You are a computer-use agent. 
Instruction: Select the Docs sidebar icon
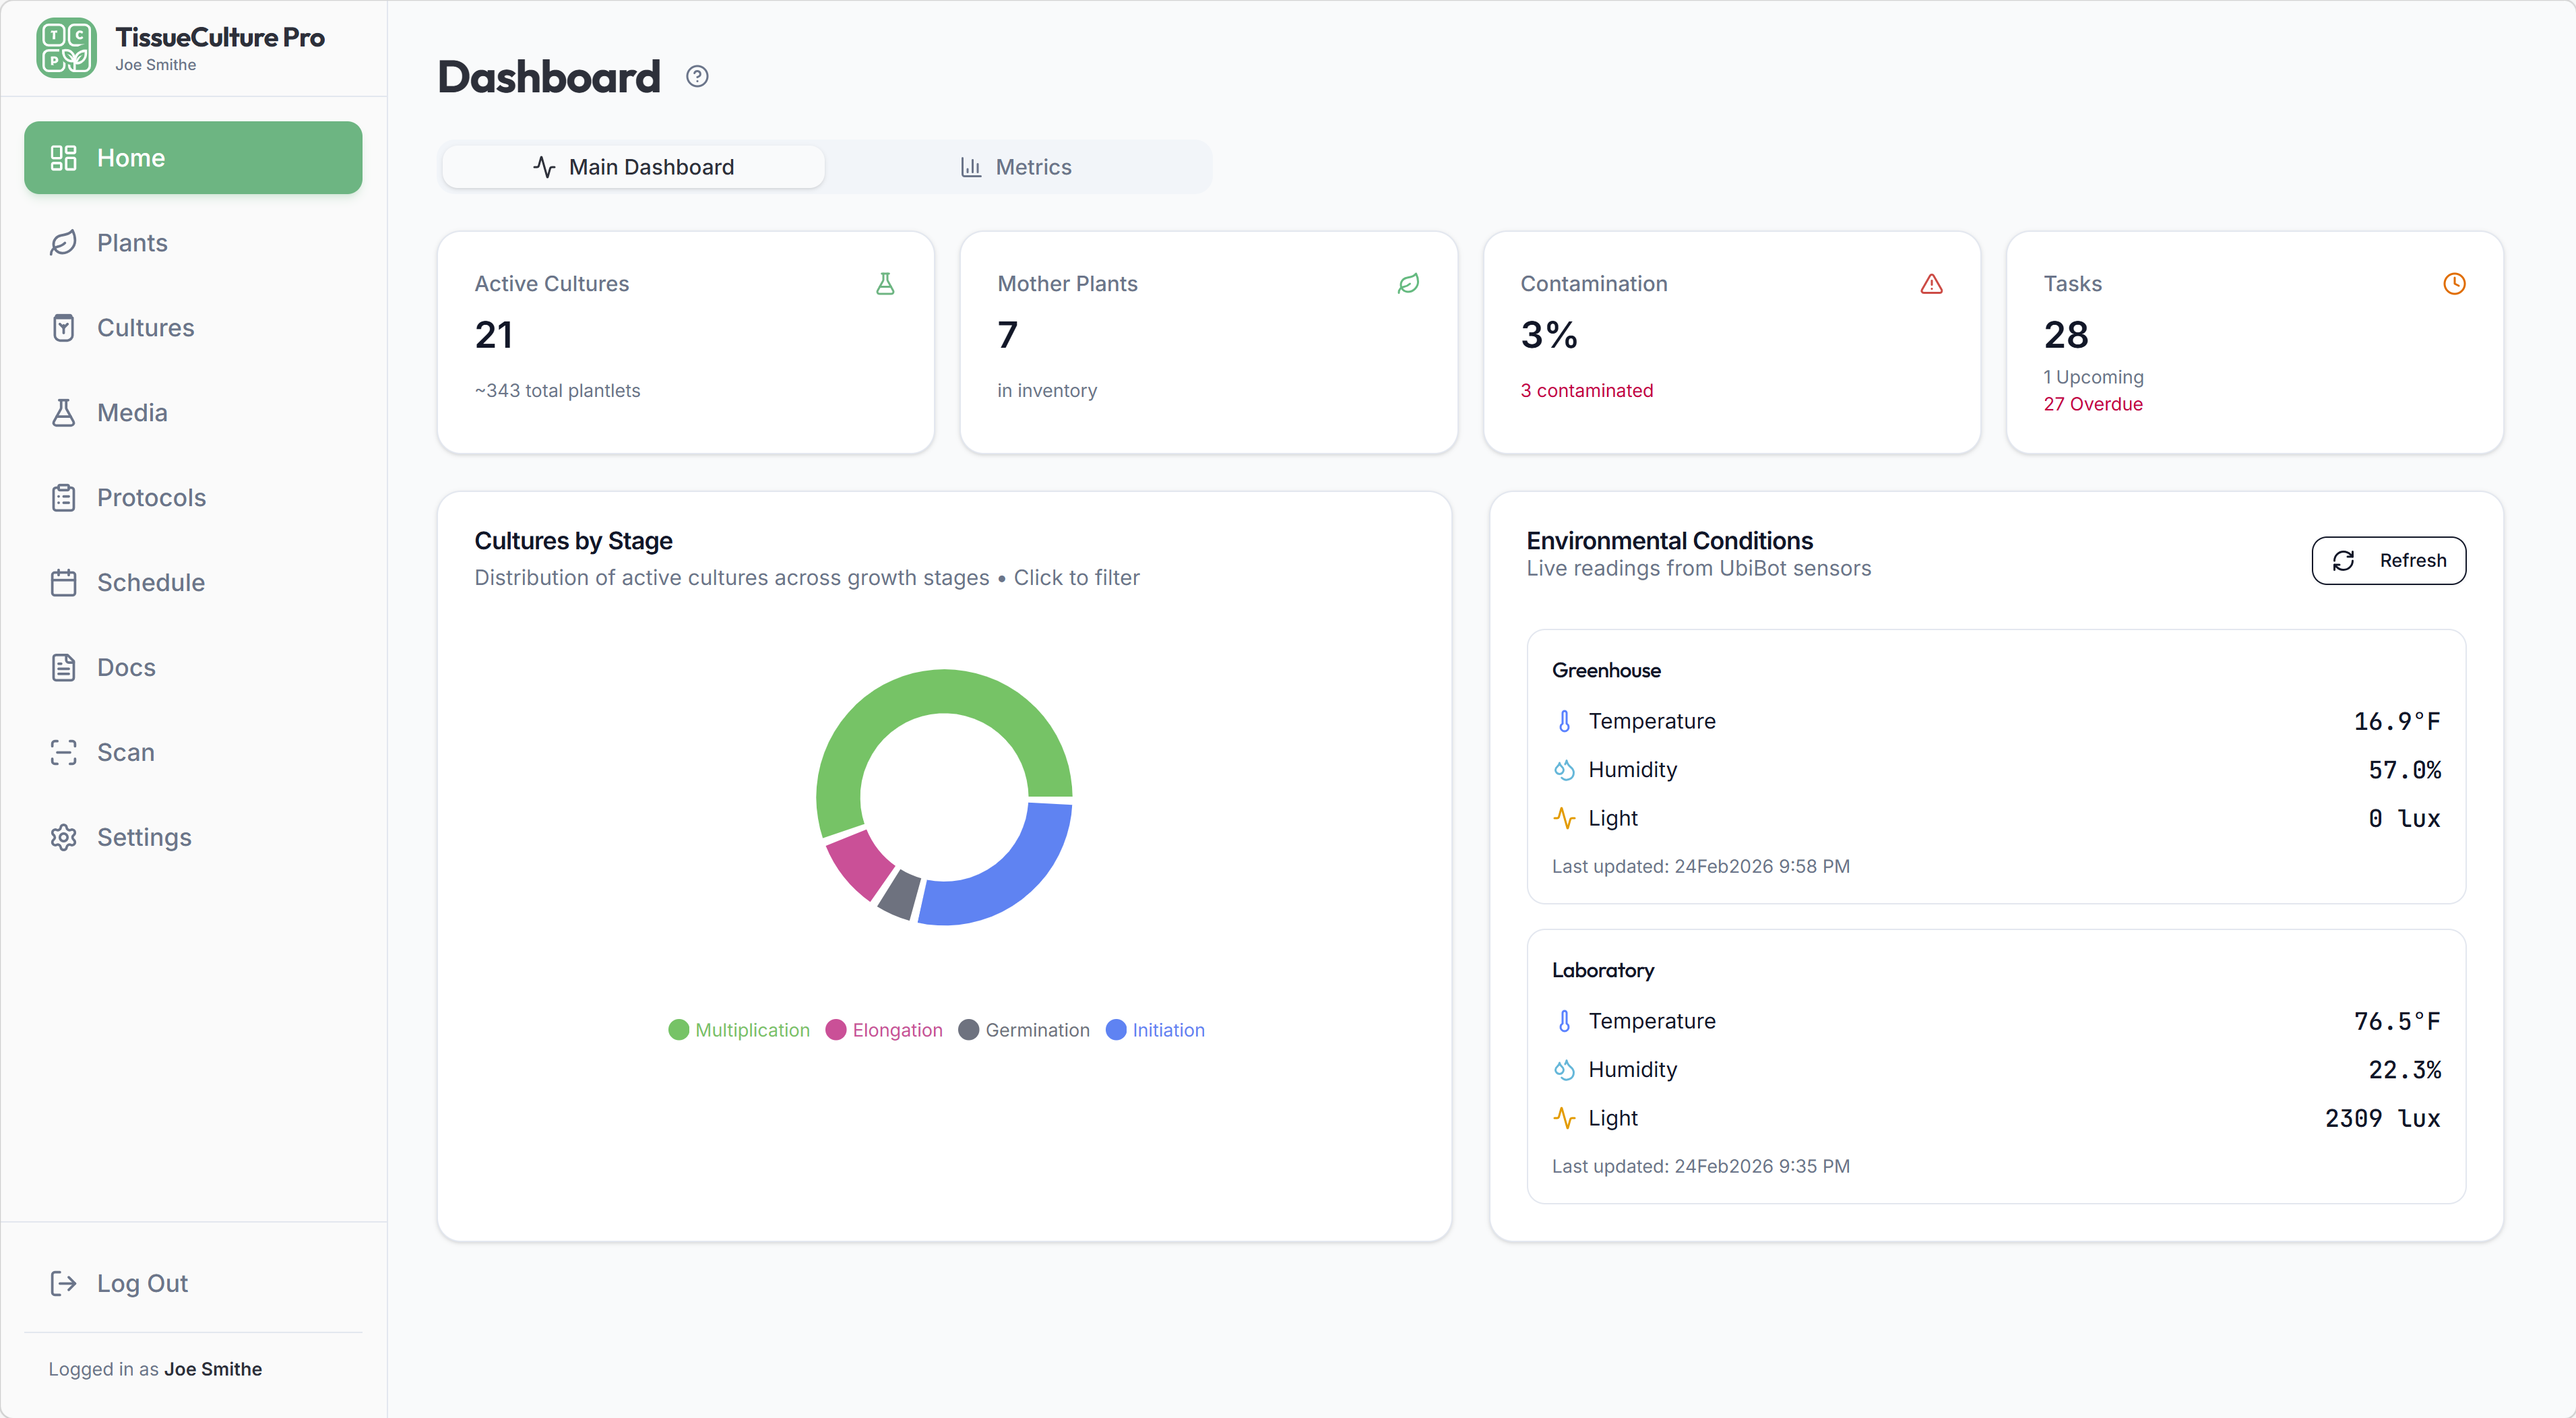64,667
